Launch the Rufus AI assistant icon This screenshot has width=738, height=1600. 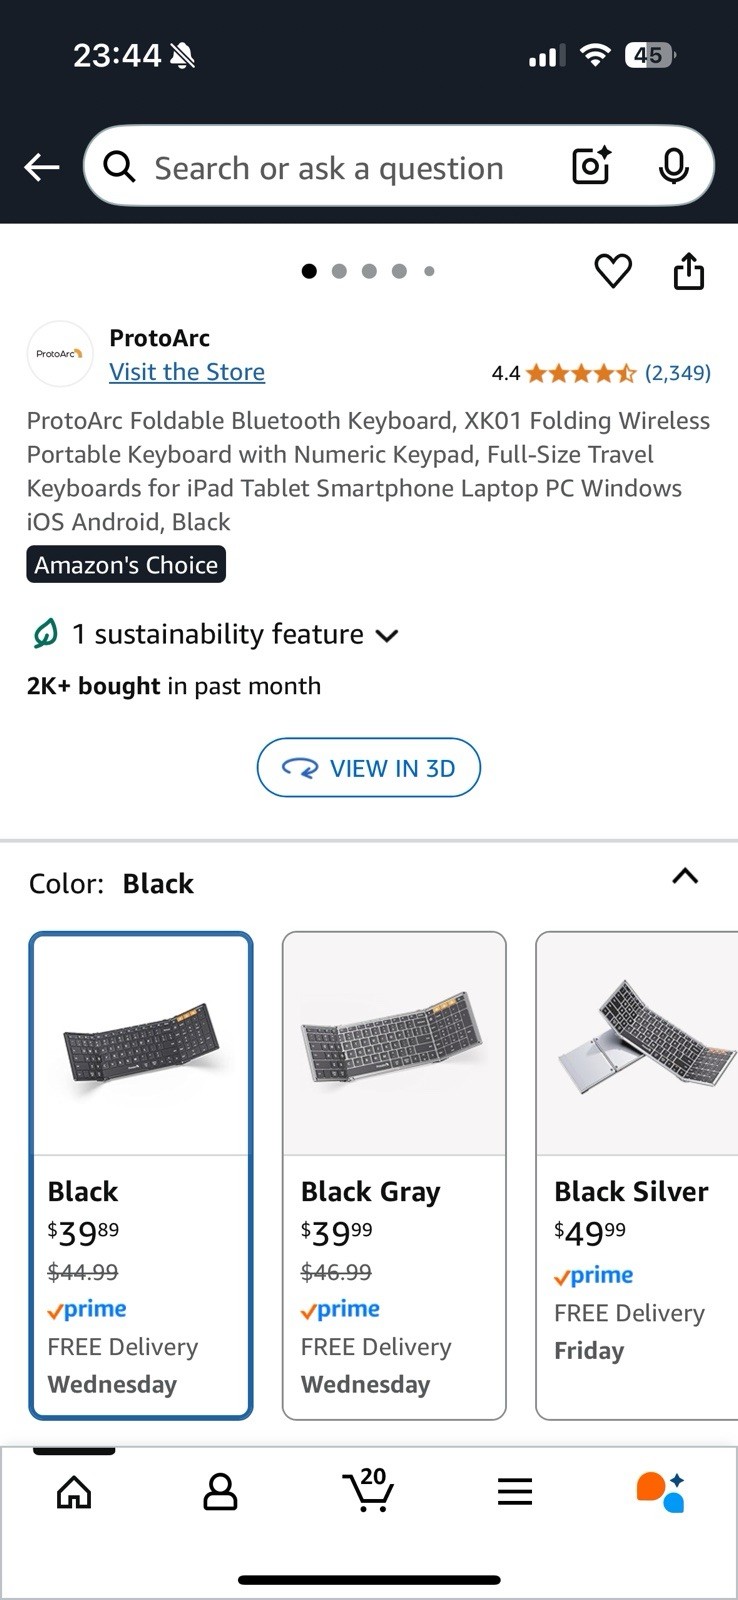[x=660, y=1491]
